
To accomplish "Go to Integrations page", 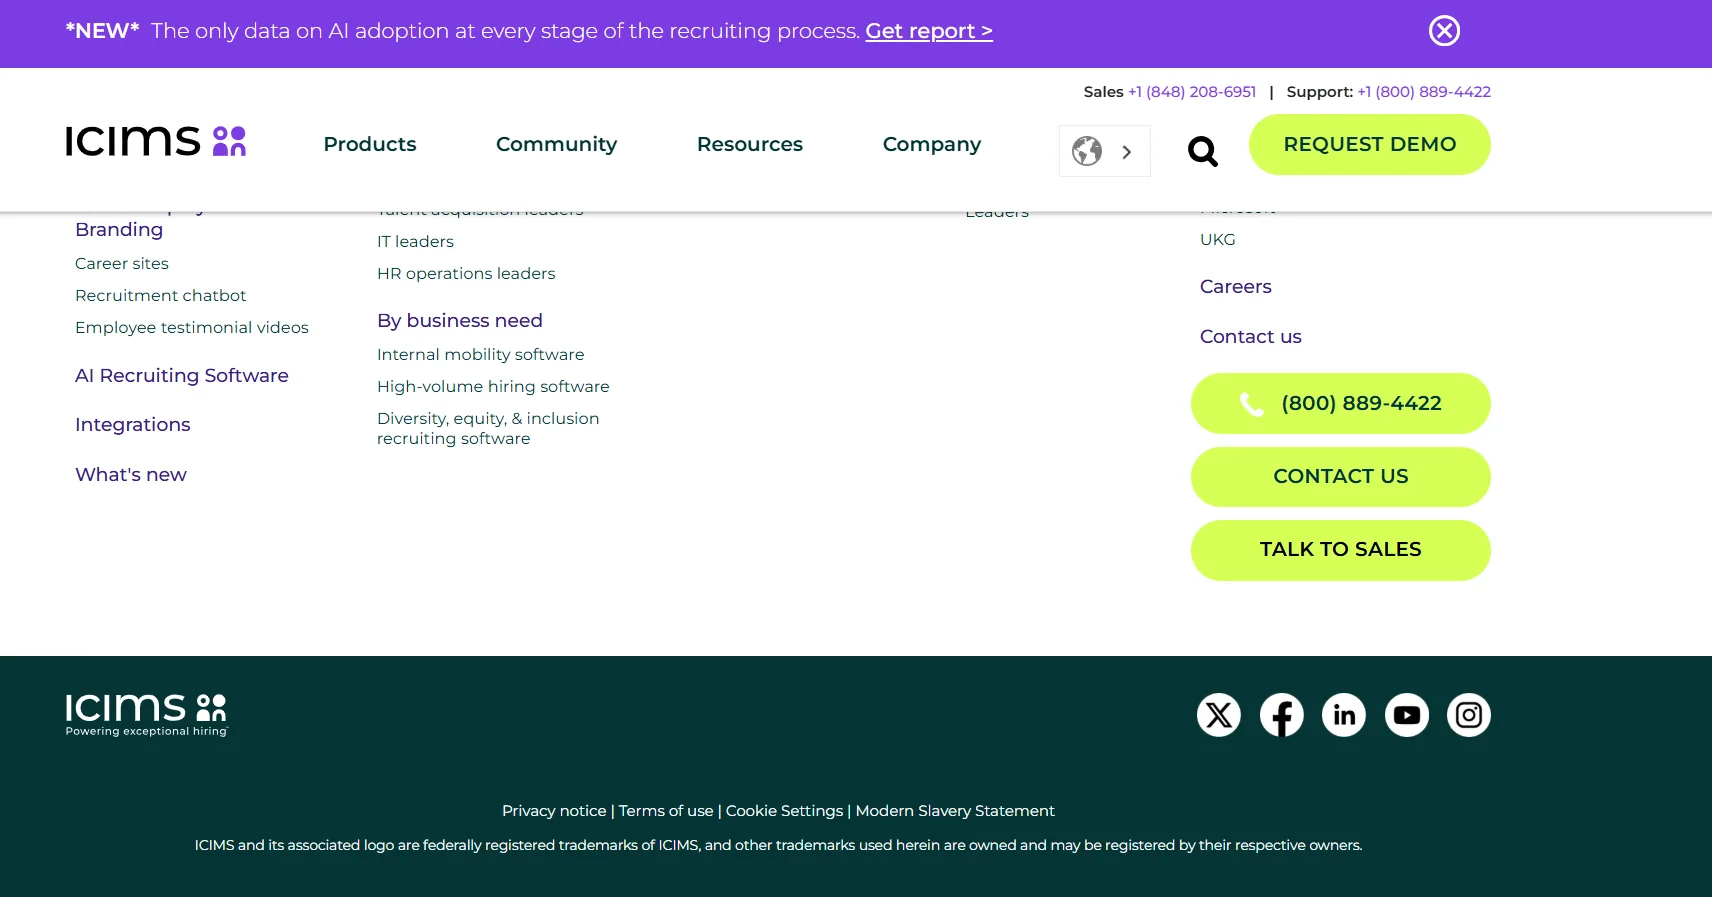I will point(133,424).
